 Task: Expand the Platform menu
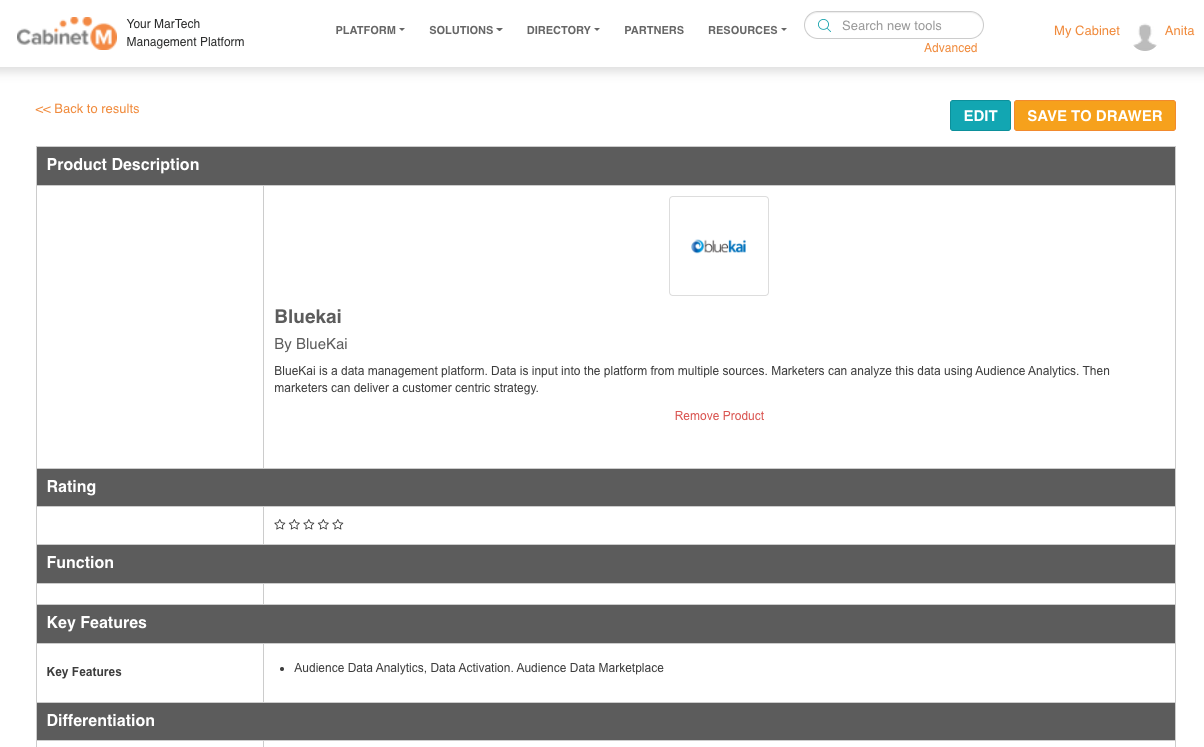(370, 30)
